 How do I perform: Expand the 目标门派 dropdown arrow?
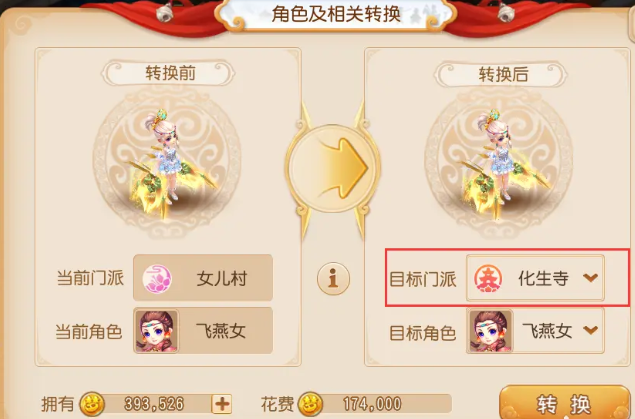coord(590,278)
